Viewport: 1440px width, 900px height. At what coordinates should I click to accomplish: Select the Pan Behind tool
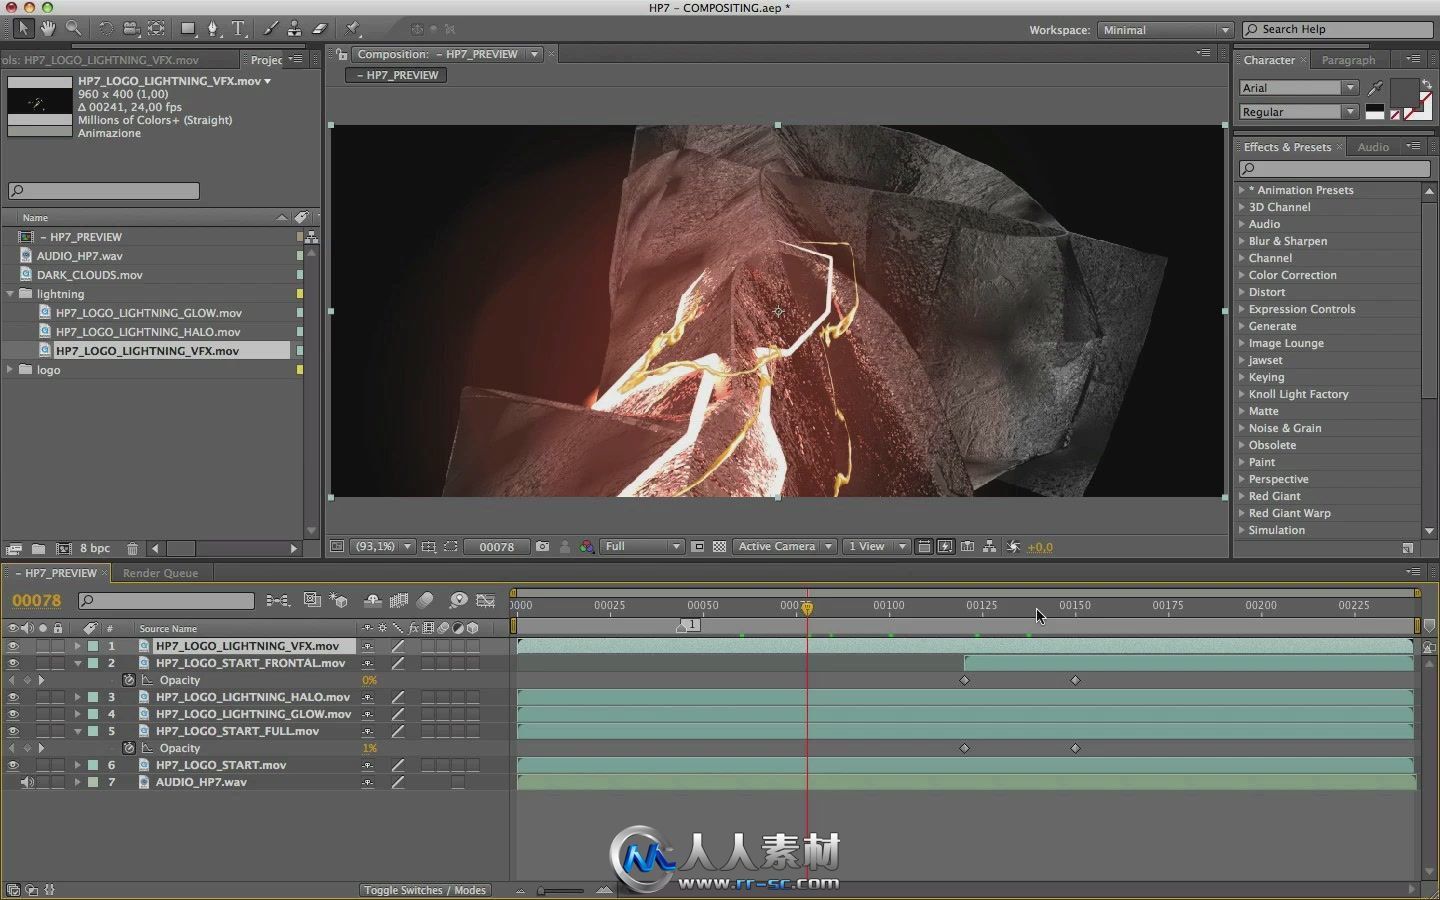157,29
